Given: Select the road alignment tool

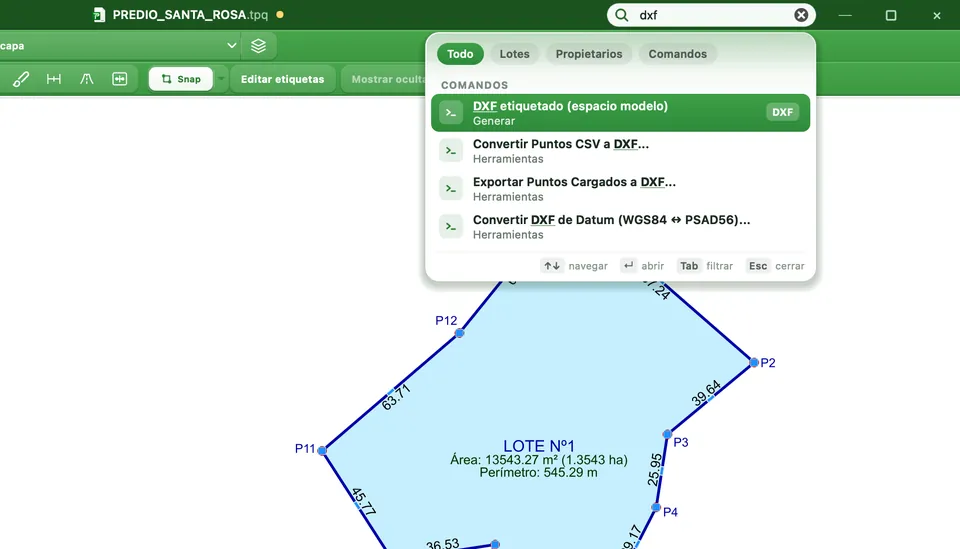Looking at the screenshot, I should click(86, 79).
